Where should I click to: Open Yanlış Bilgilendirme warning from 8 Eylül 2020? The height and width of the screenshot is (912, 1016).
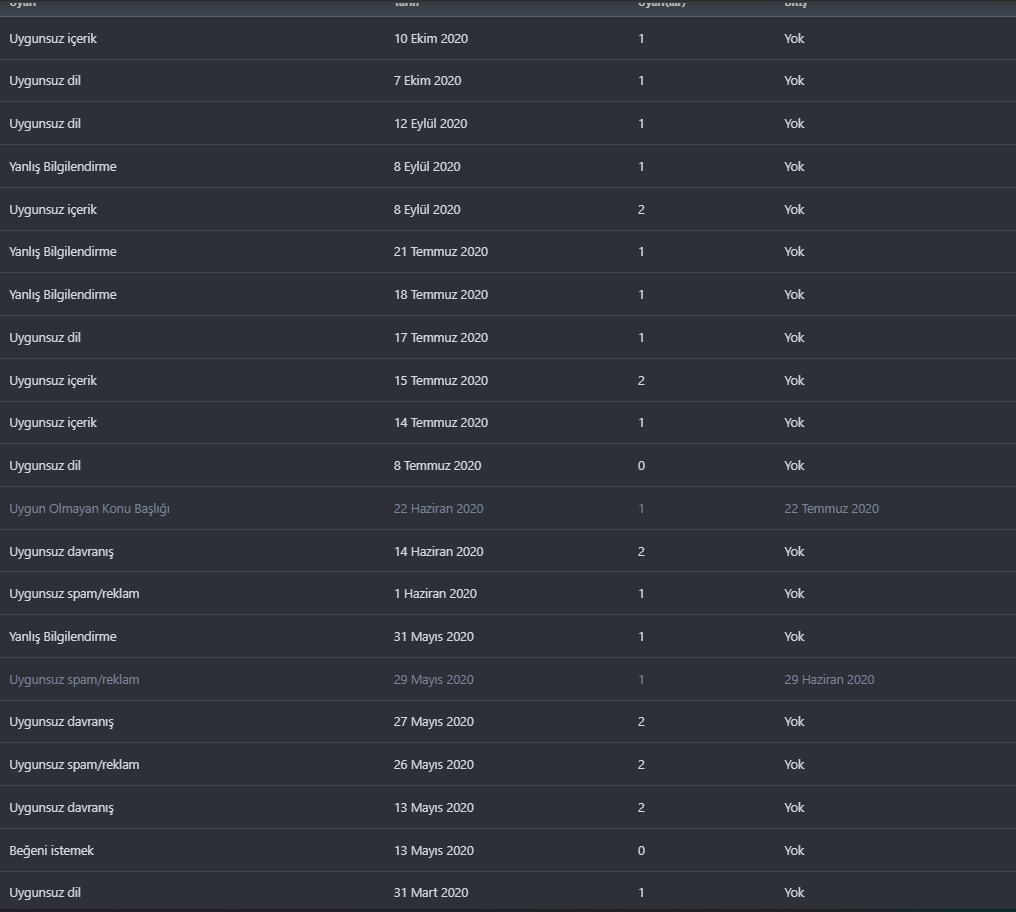[63, 167]
